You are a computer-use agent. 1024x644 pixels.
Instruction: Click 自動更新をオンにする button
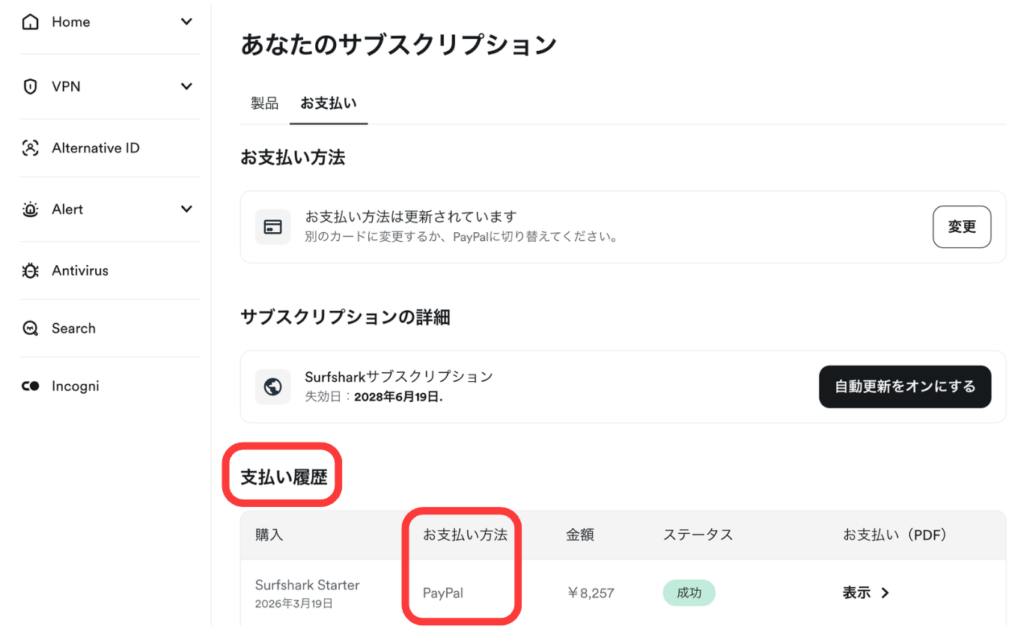click(x=904, y=386)
